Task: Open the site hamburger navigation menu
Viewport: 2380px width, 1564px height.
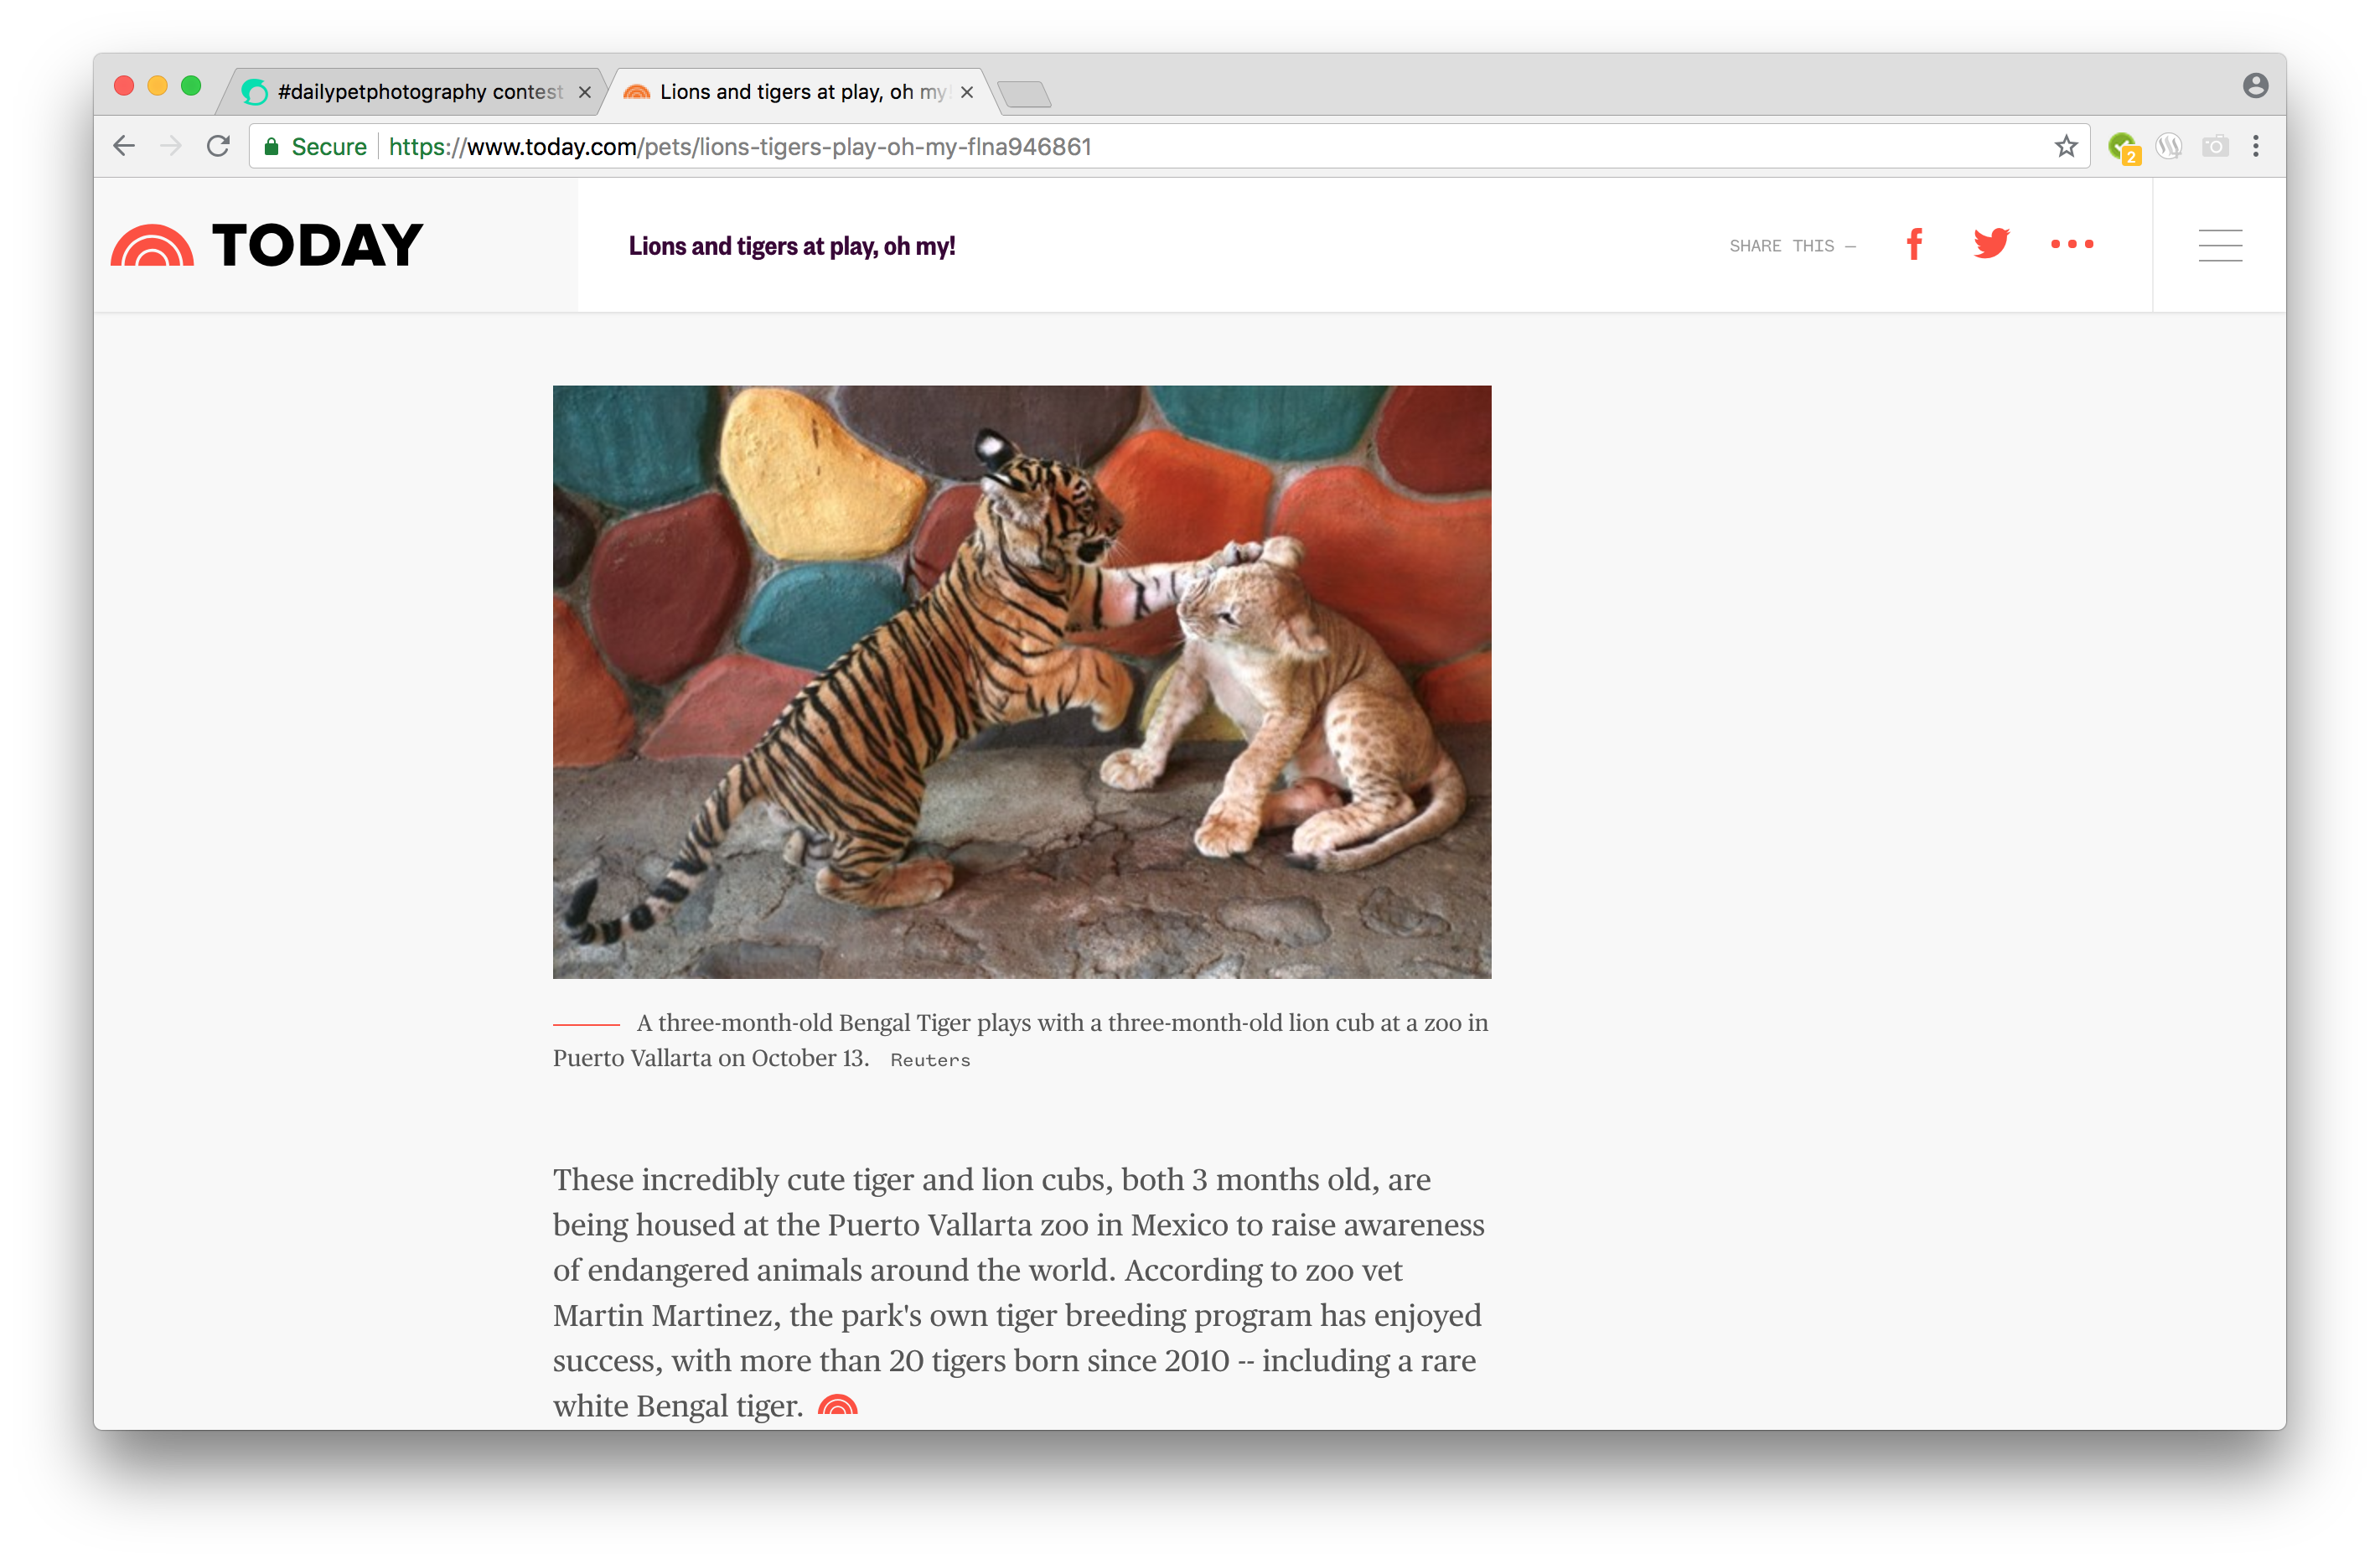Action: [2220, 245]
